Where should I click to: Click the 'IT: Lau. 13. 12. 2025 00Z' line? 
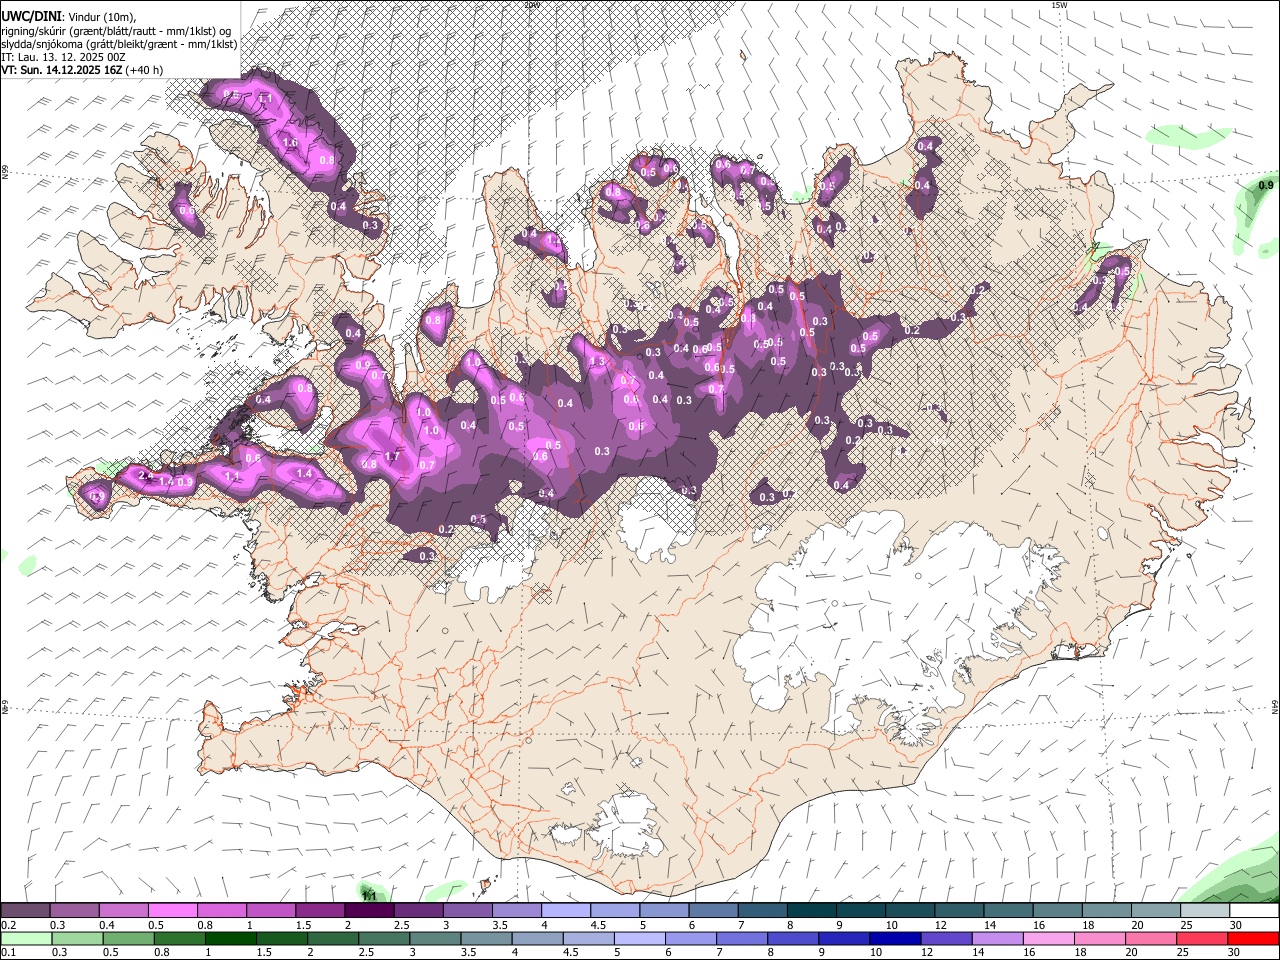point(63,57)
